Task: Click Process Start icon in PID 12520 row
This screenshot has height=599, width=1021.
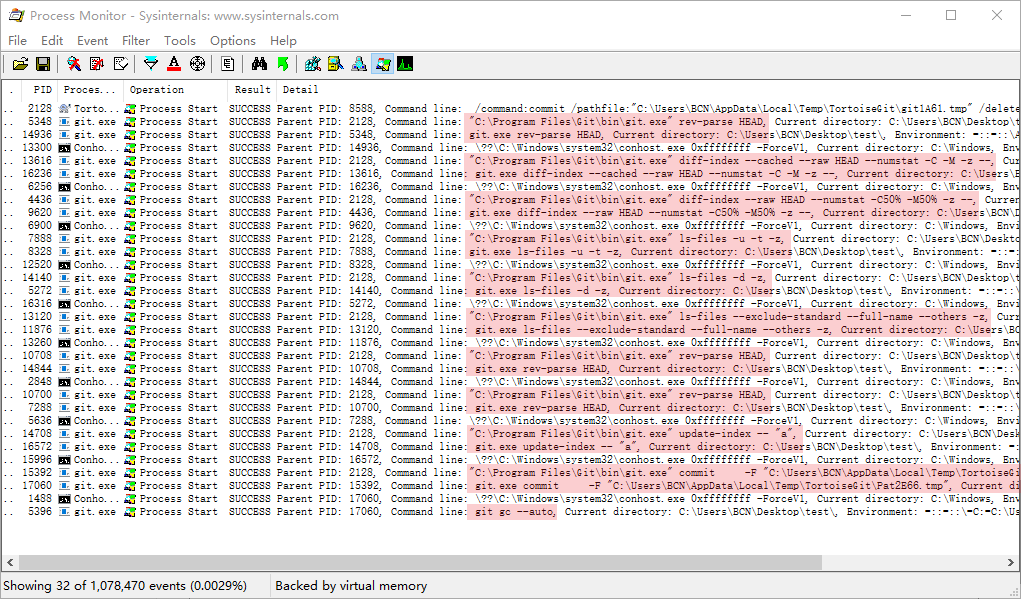Action: [x=130, y=265]
